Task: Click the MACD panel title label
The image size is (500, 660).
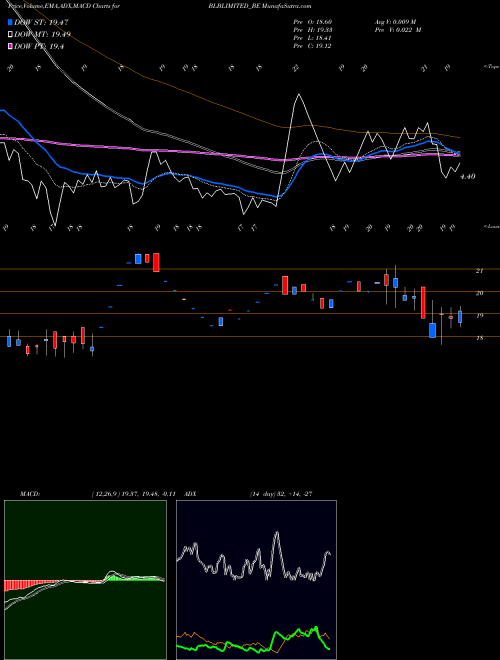Action: click(x=30, y=494)
